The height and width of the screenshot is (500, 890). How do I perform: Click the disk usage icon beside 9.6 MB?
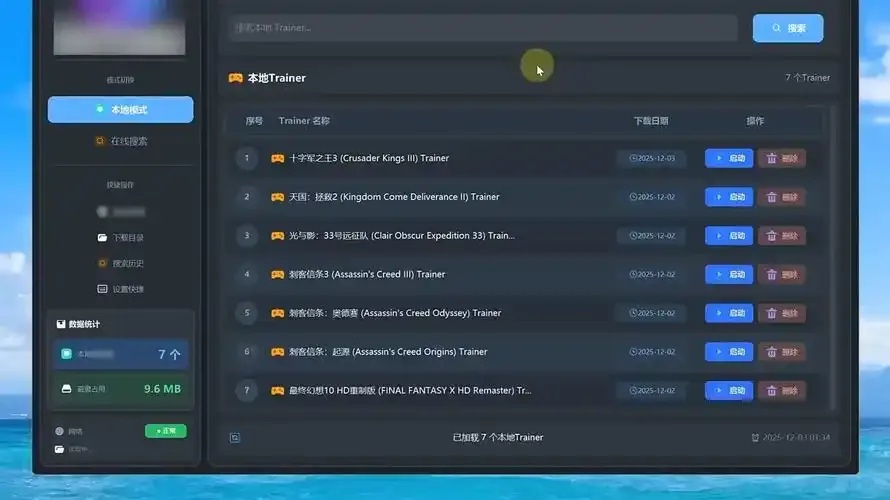point(66,389)
